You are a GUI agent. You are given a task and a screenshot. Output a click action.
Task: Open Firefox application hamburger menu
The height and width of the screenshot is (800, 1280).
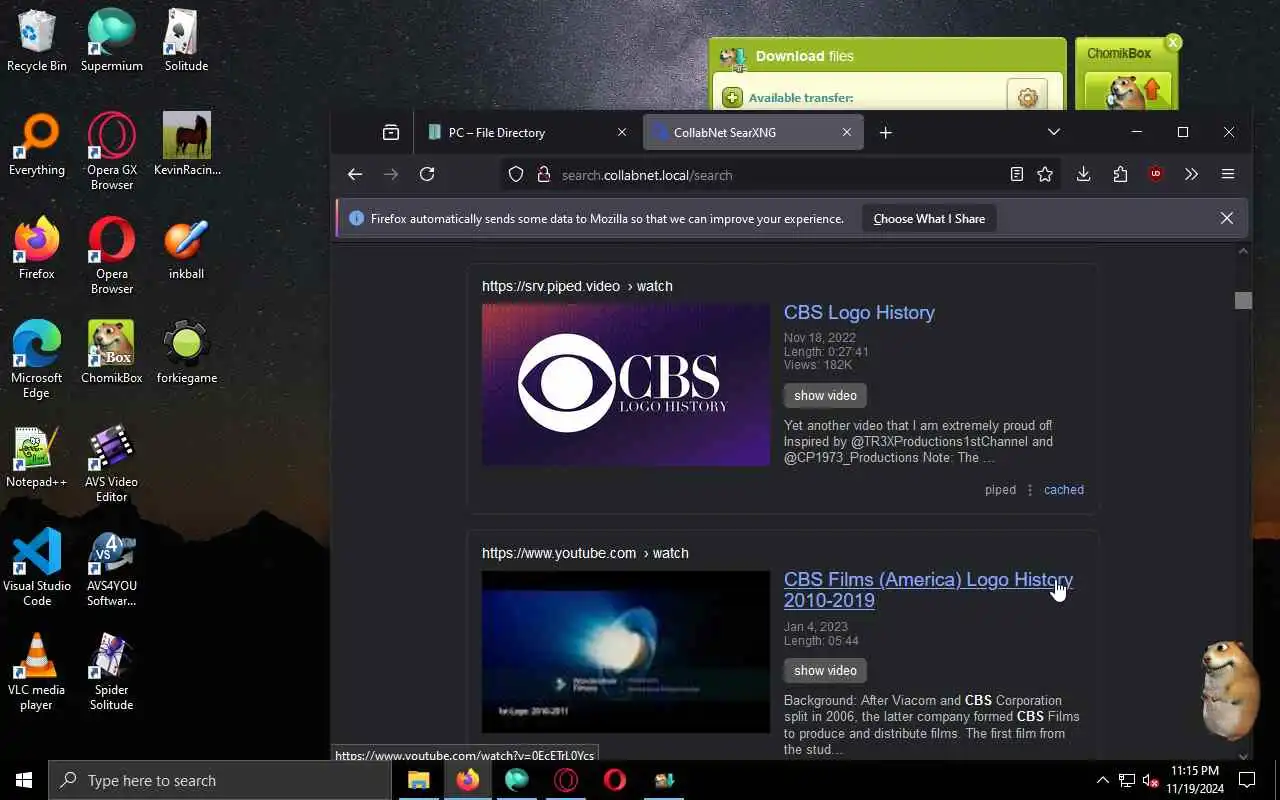1228,174
